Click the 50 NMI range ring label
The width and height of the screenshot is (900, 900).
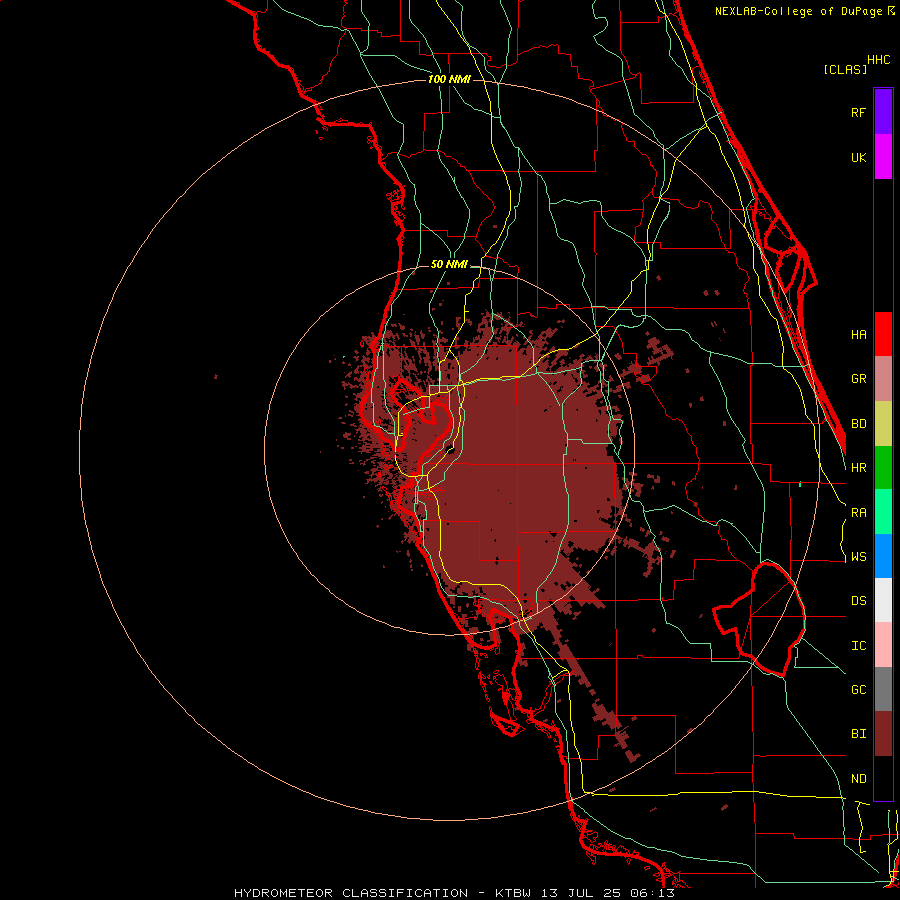[449, 264]
